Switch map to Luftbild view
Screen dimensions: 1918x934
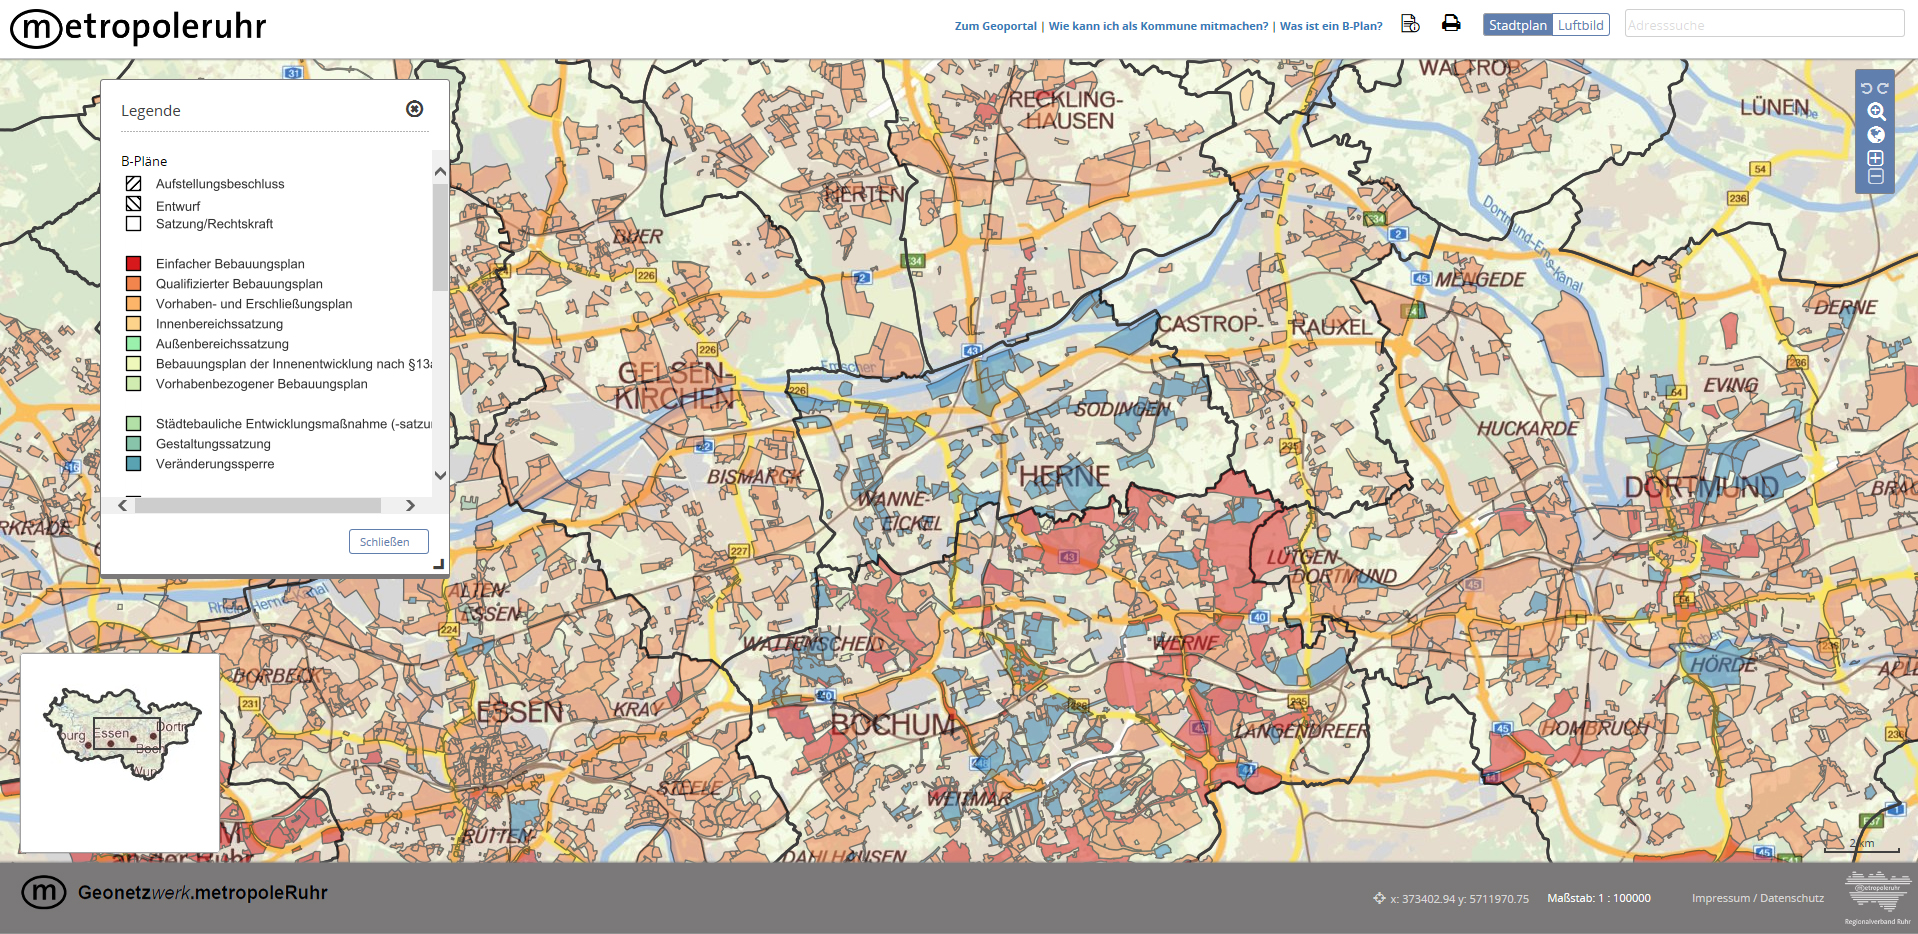[1580, 25]
